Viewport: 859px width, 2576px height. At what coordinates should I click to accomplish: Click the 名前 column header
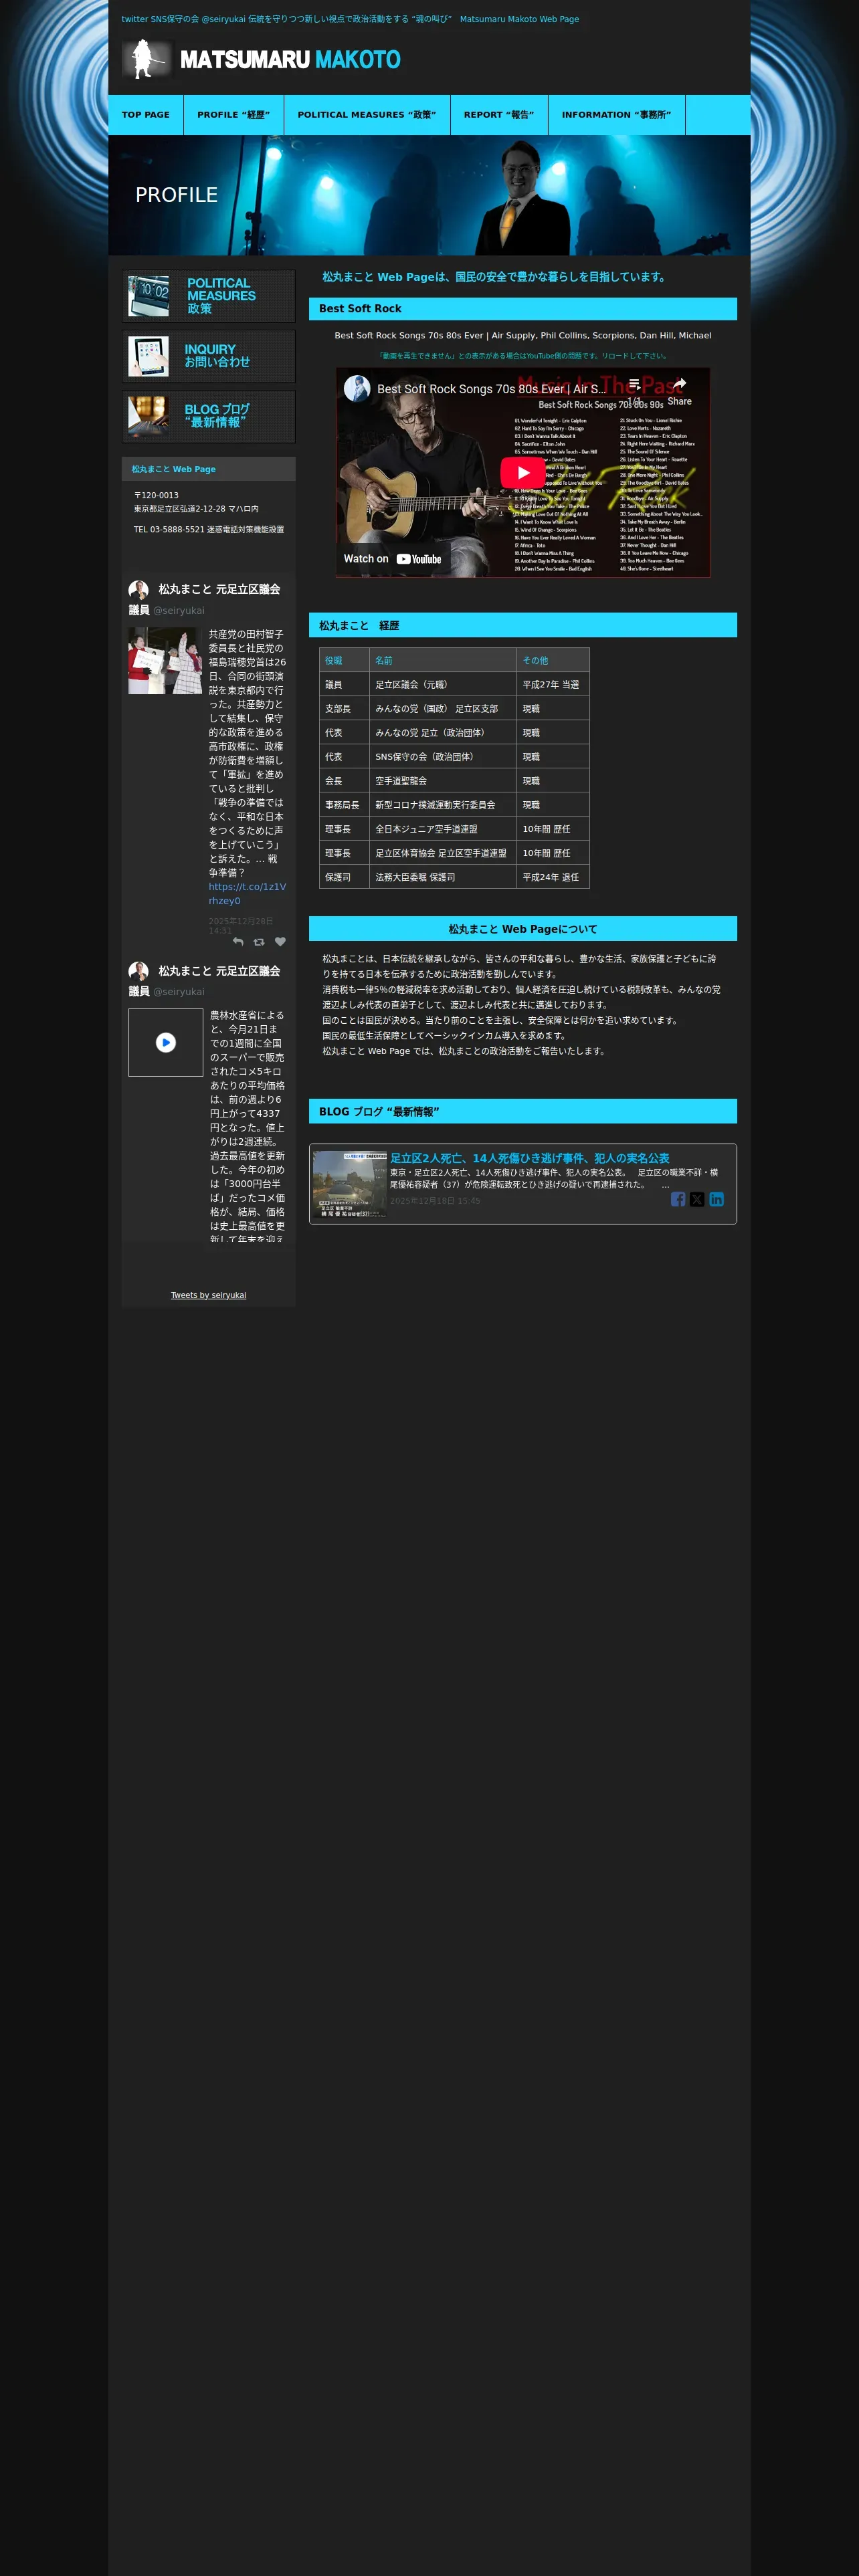443,660
